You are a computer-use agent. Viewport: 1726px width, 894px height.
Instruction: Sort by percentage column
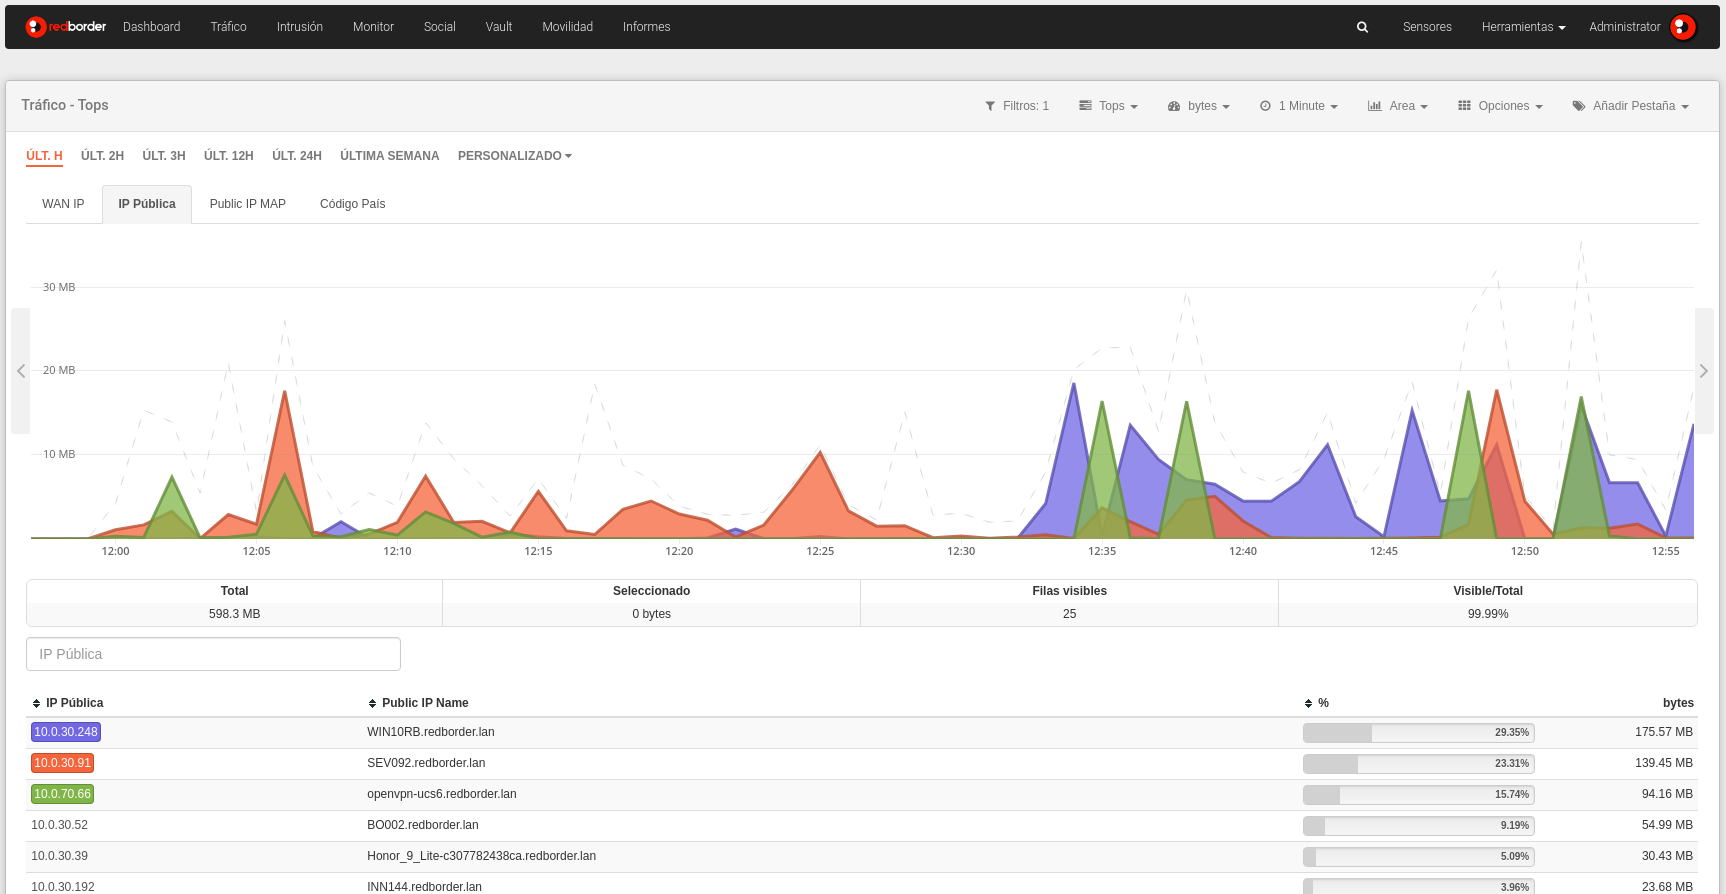pos(1317,703)
